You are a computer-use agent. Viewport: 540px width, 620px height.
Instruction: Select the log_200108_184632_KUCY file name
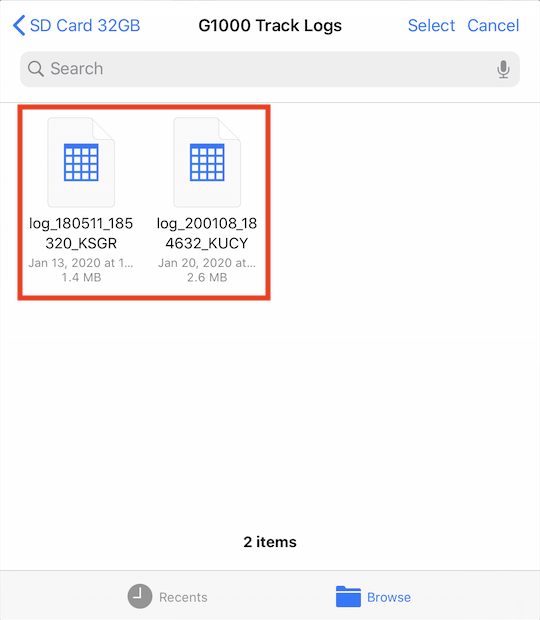207,233
